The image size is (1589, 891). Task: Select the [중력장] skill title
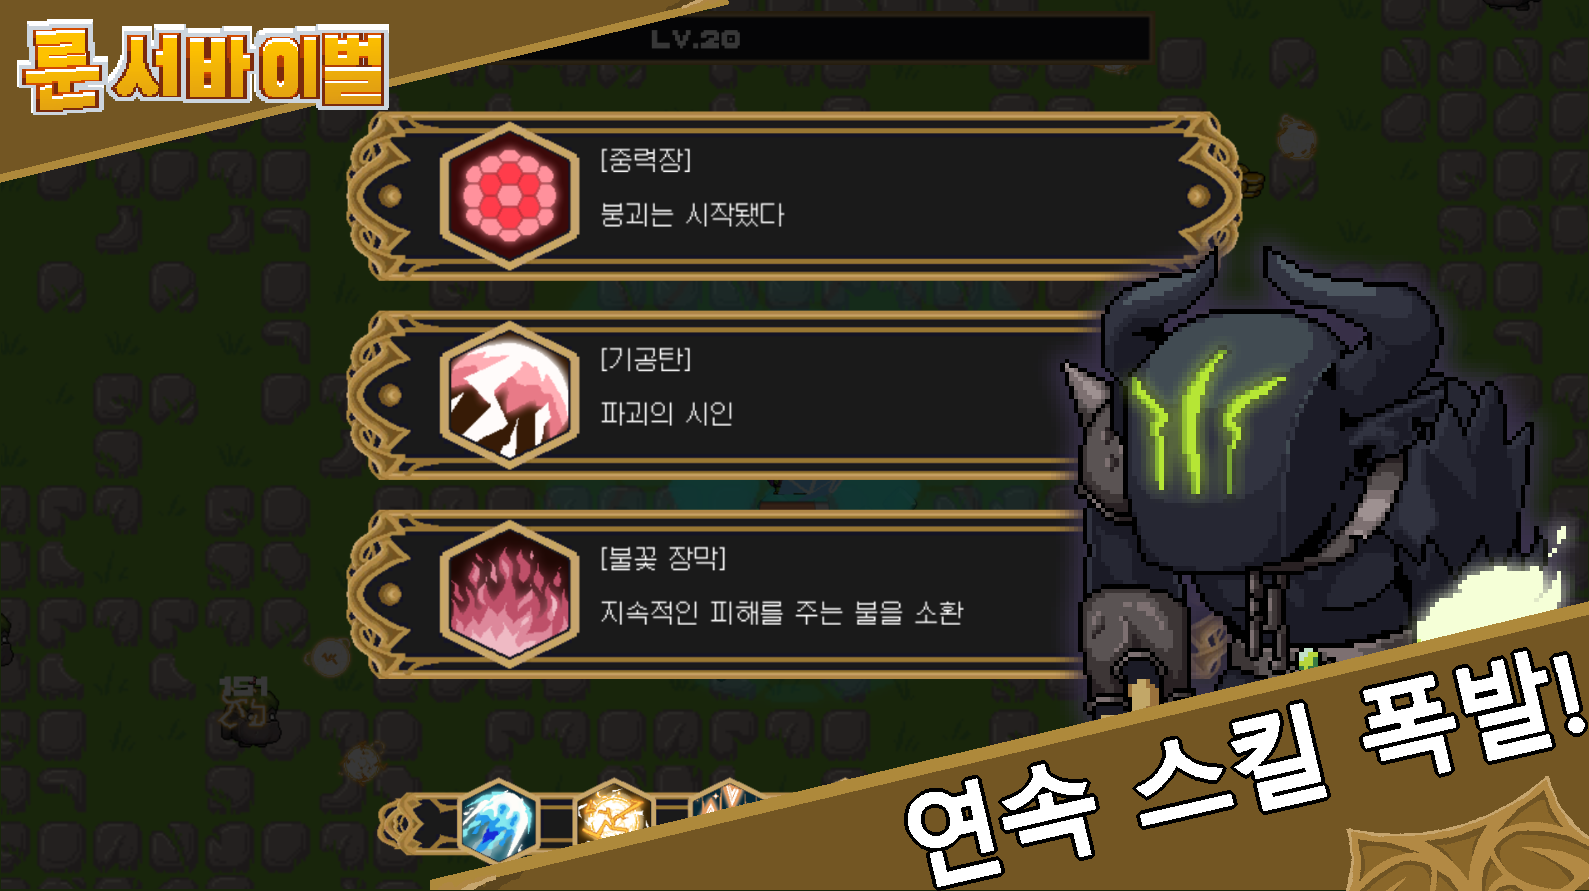point(646,160)
